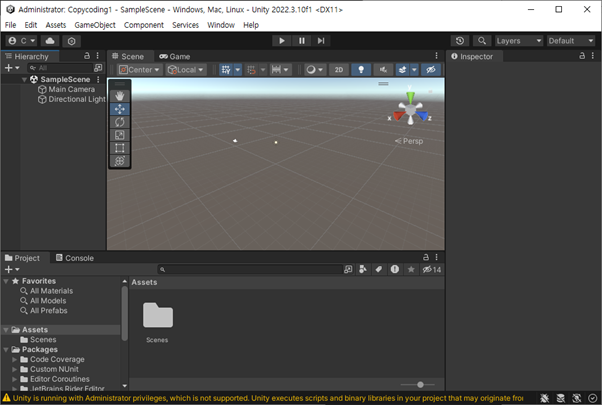Switch to the Console tab

pyautogui.click(x=75, y=258)
